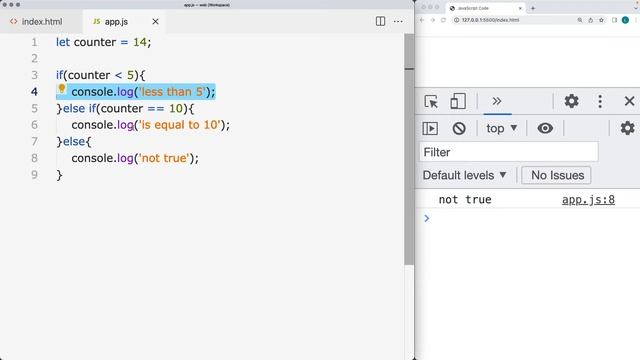Click the 'let counter = 14;' line
The height and width of the screenshot is (360, 640).
(x=103, y=42)
